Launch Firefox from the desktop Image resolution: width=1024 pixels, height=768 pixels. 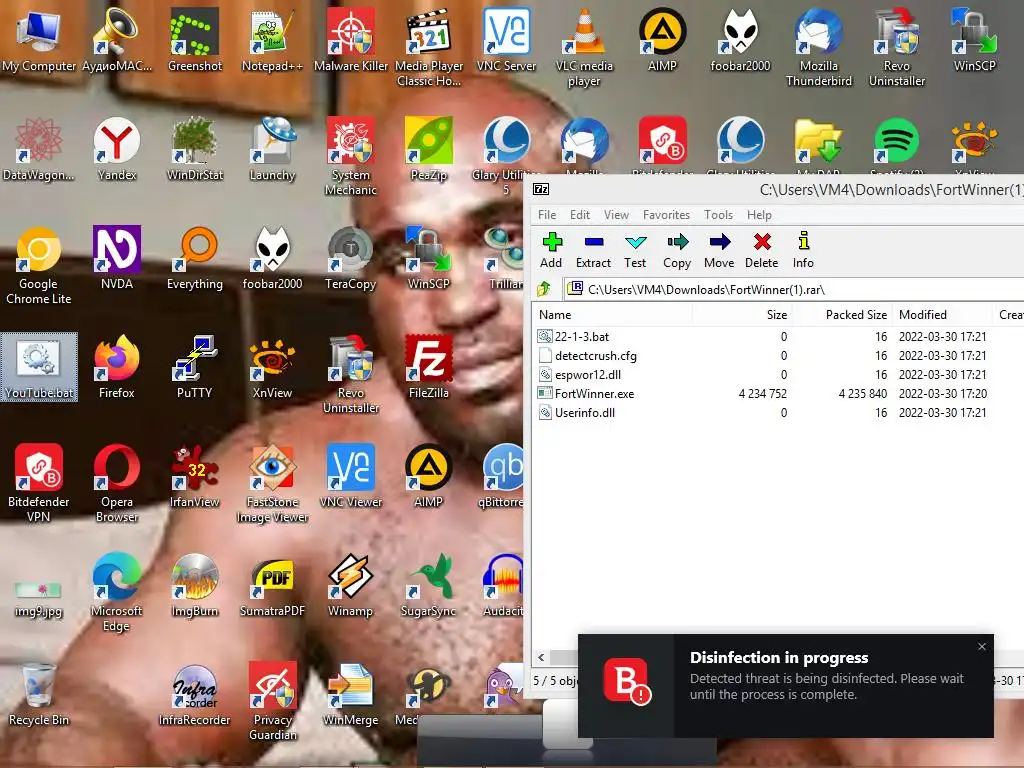click(117, 367)
